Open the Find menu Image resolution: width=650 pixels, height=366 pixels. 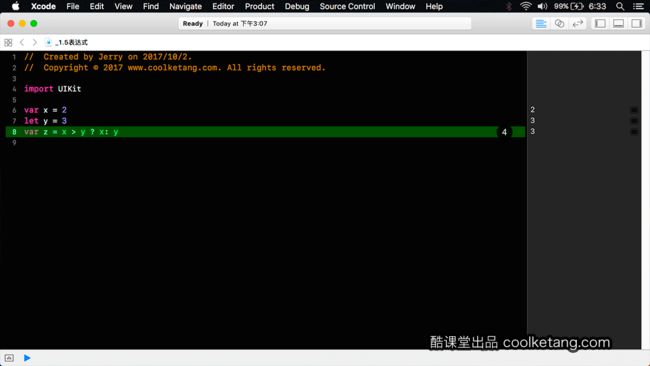[x=150, y=6]
